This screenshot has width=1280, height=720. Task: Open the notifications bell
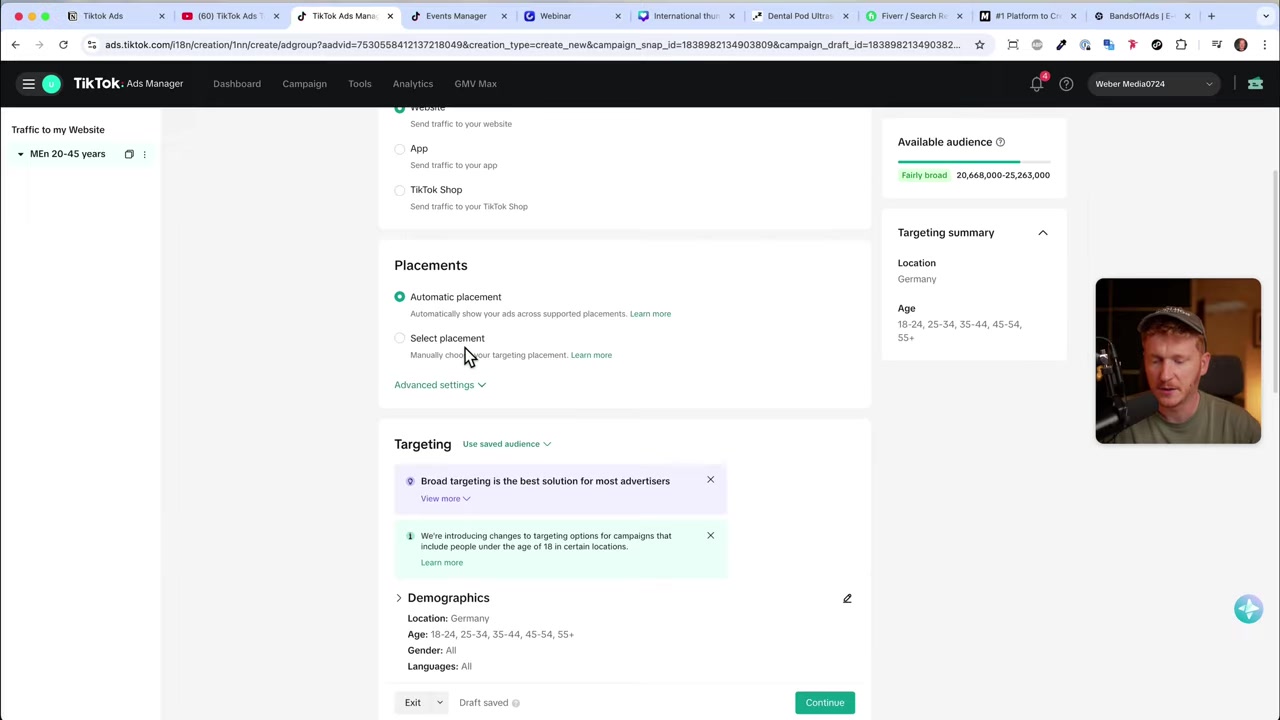click(1037, 84)
